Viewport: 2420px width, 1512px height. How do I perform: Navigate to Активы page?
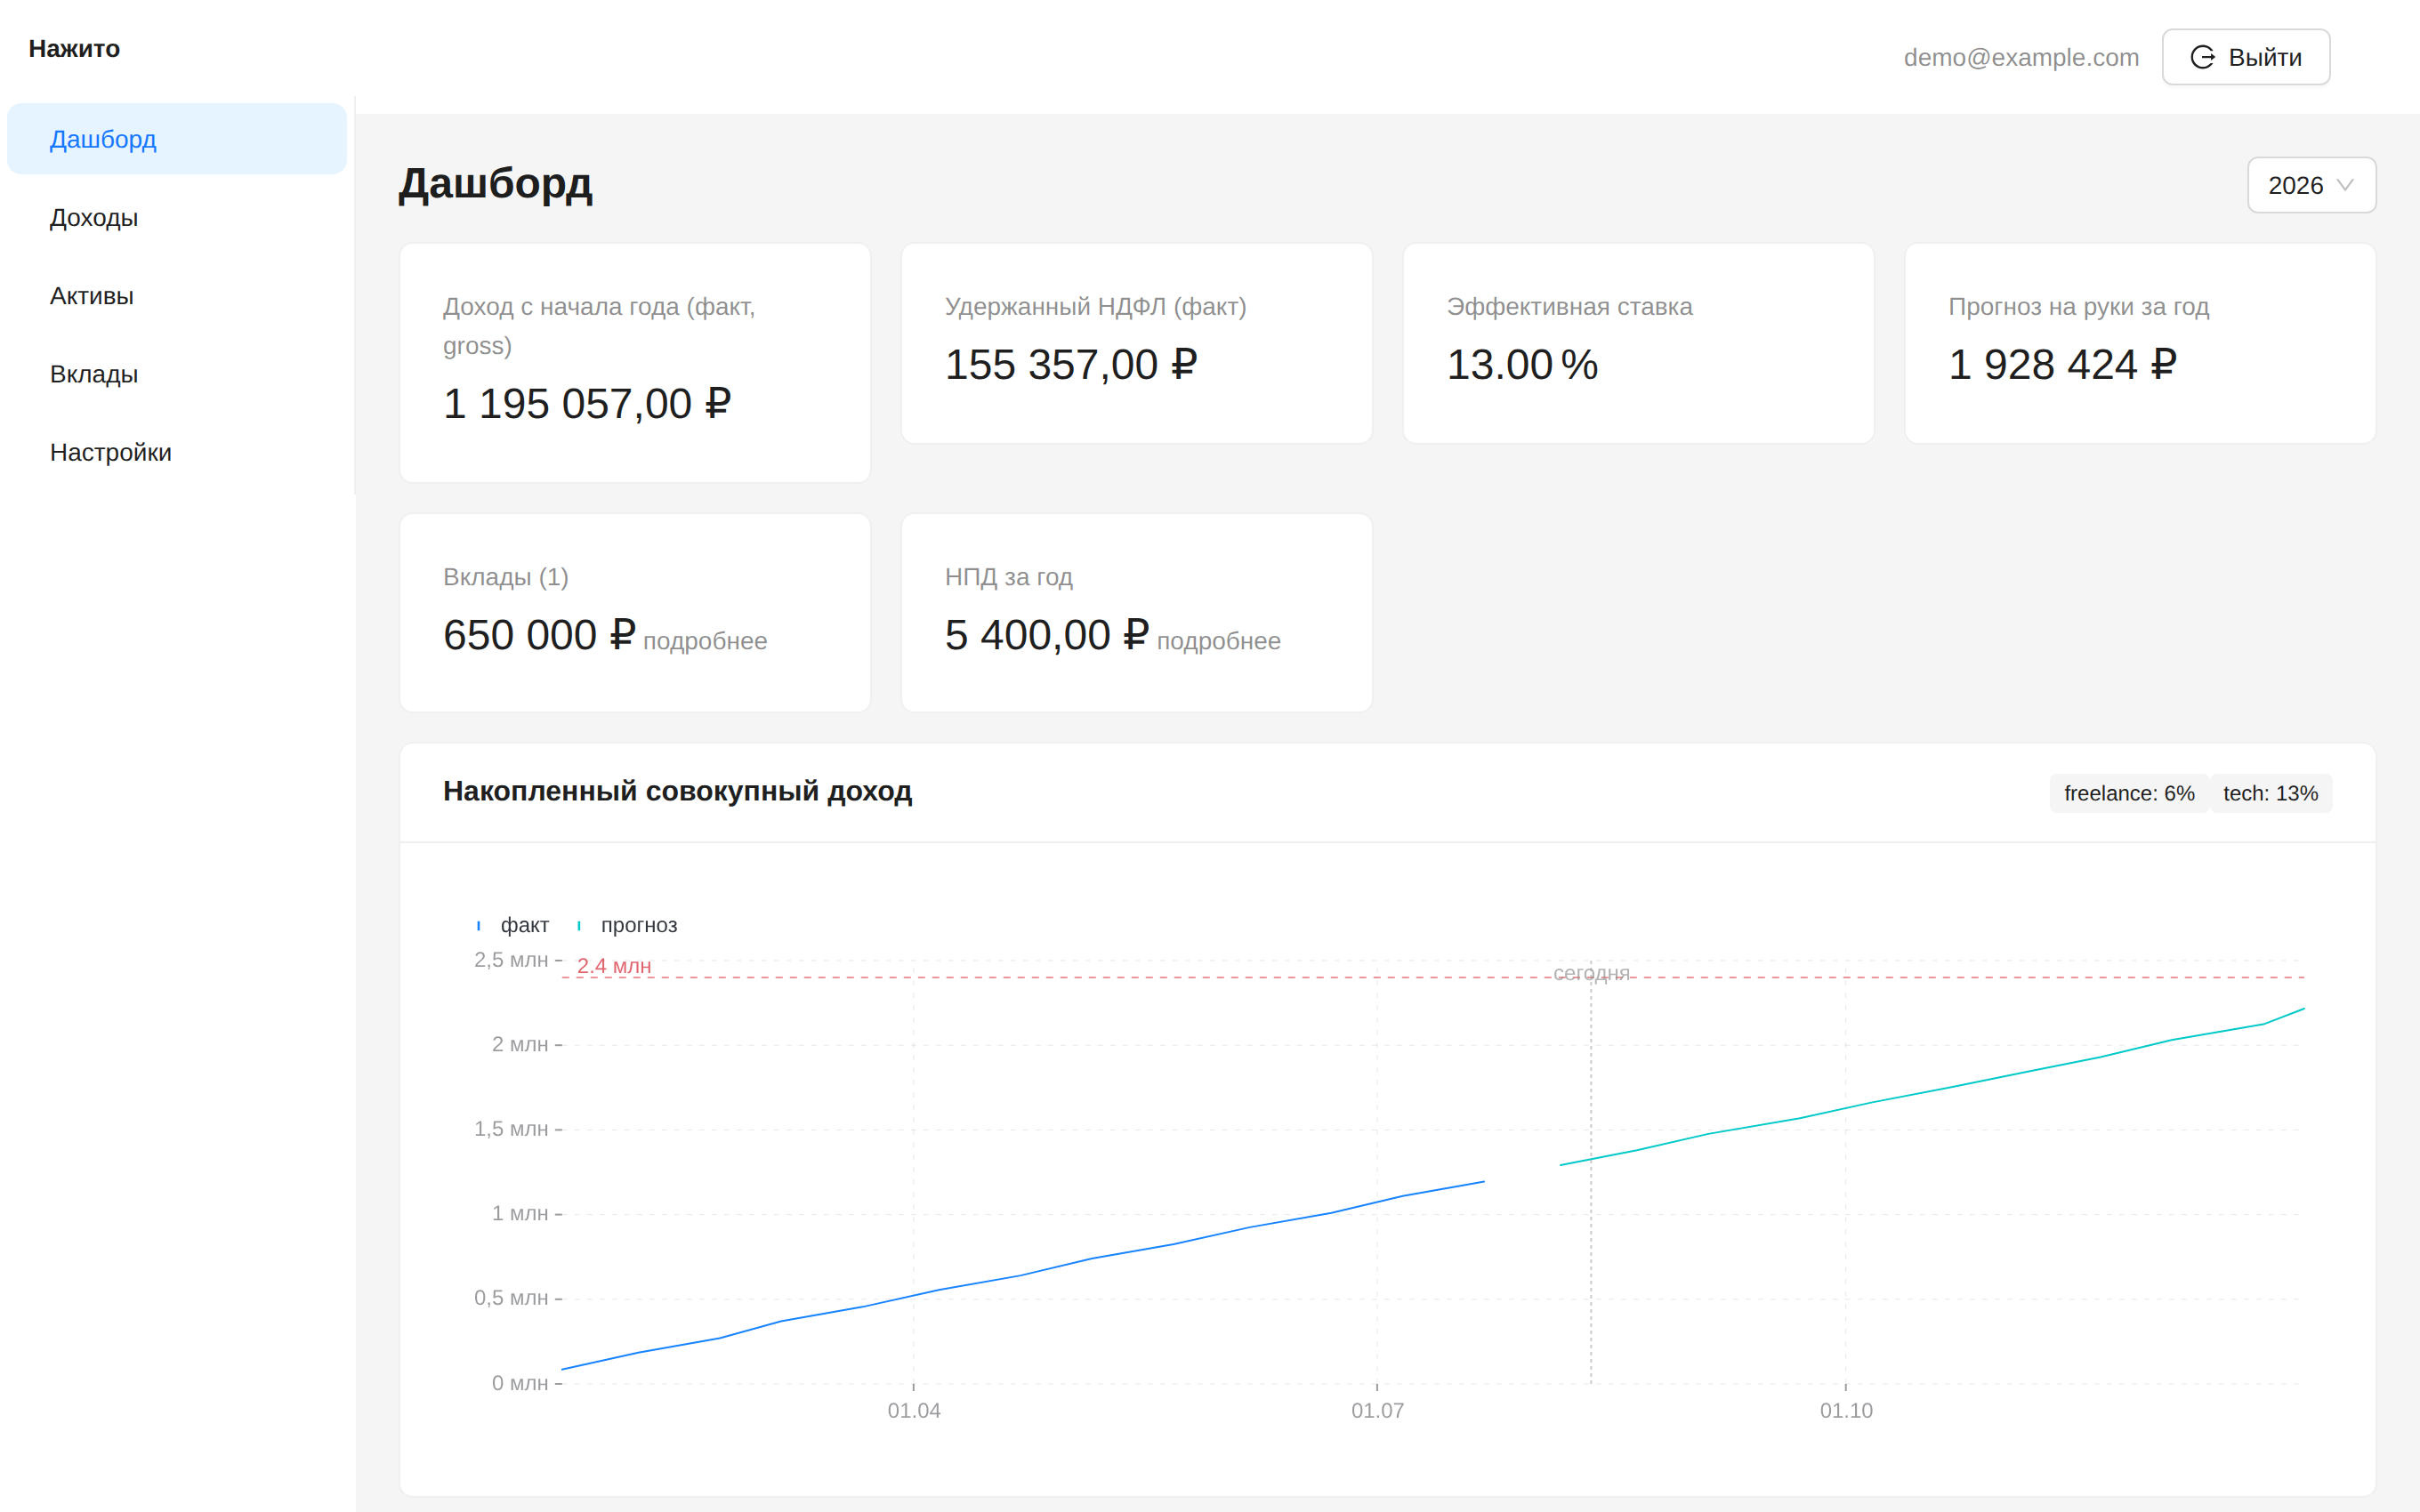click(177, 295)
